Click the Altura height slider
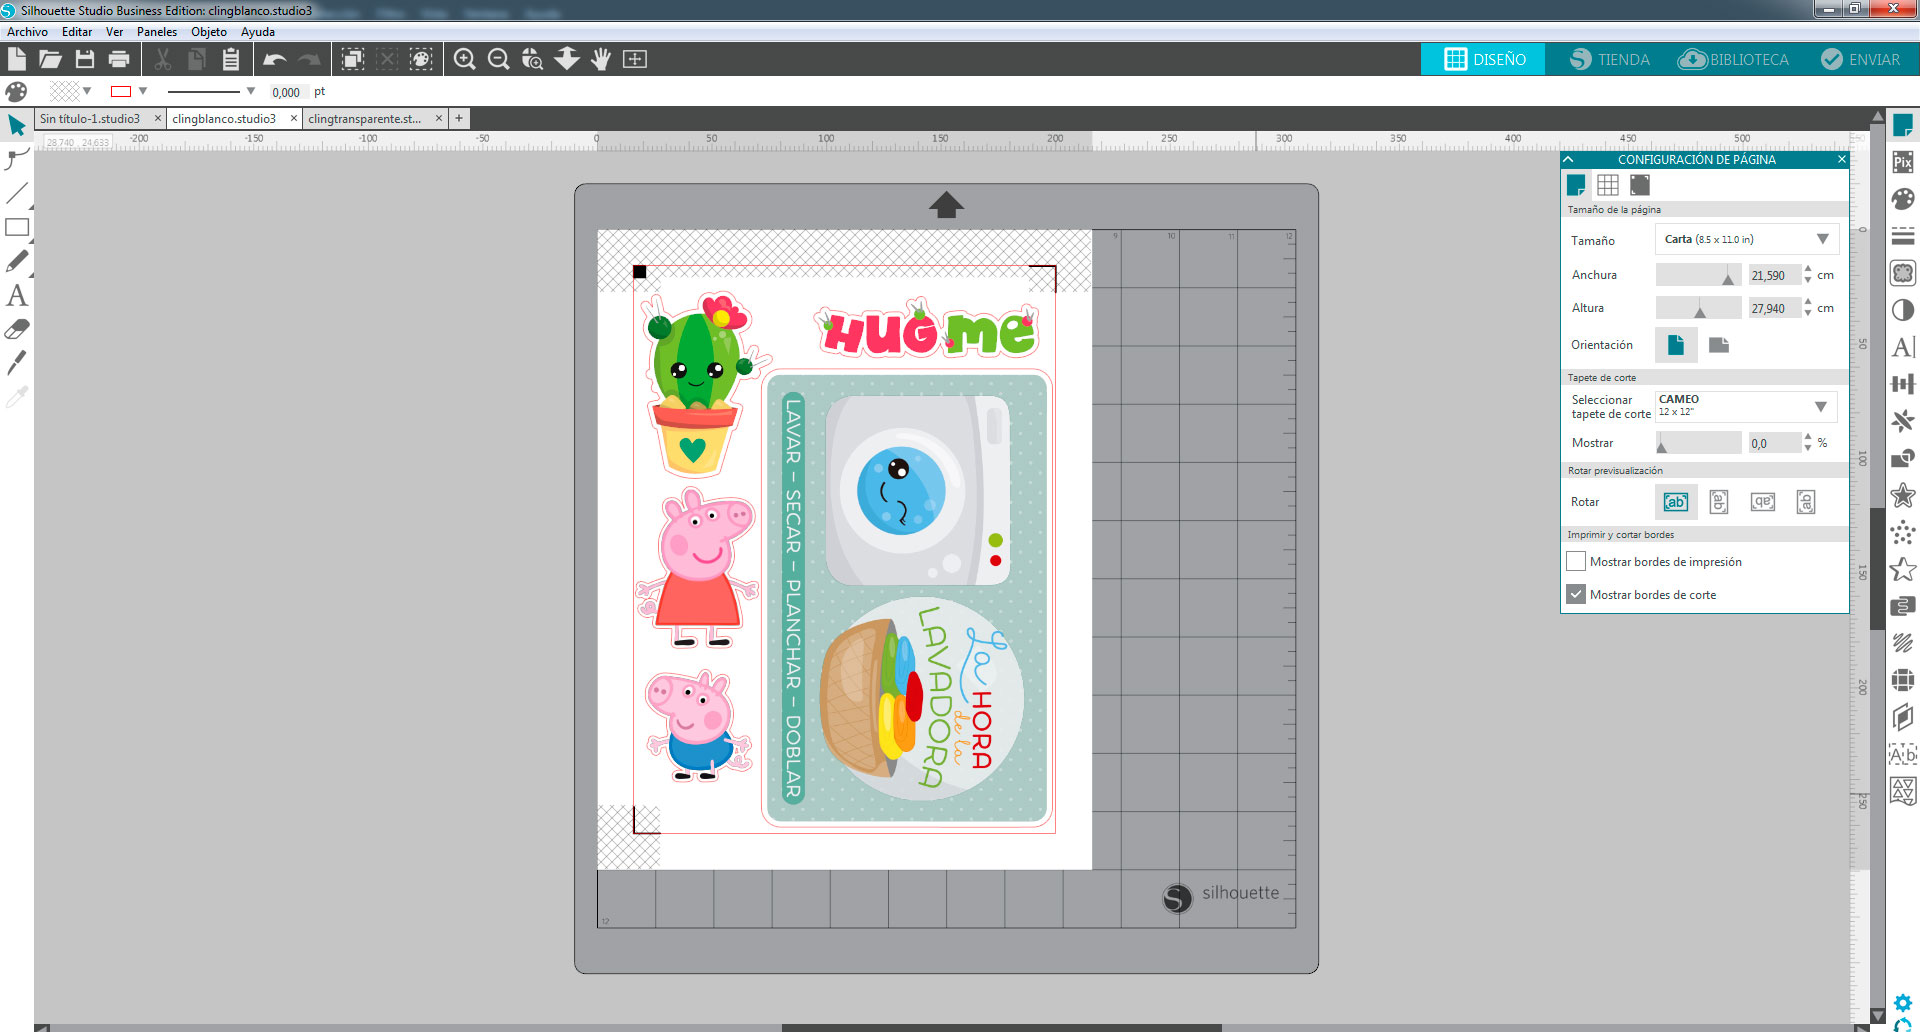This screenshot has height=1032, width=1920. coord(1699,308)
